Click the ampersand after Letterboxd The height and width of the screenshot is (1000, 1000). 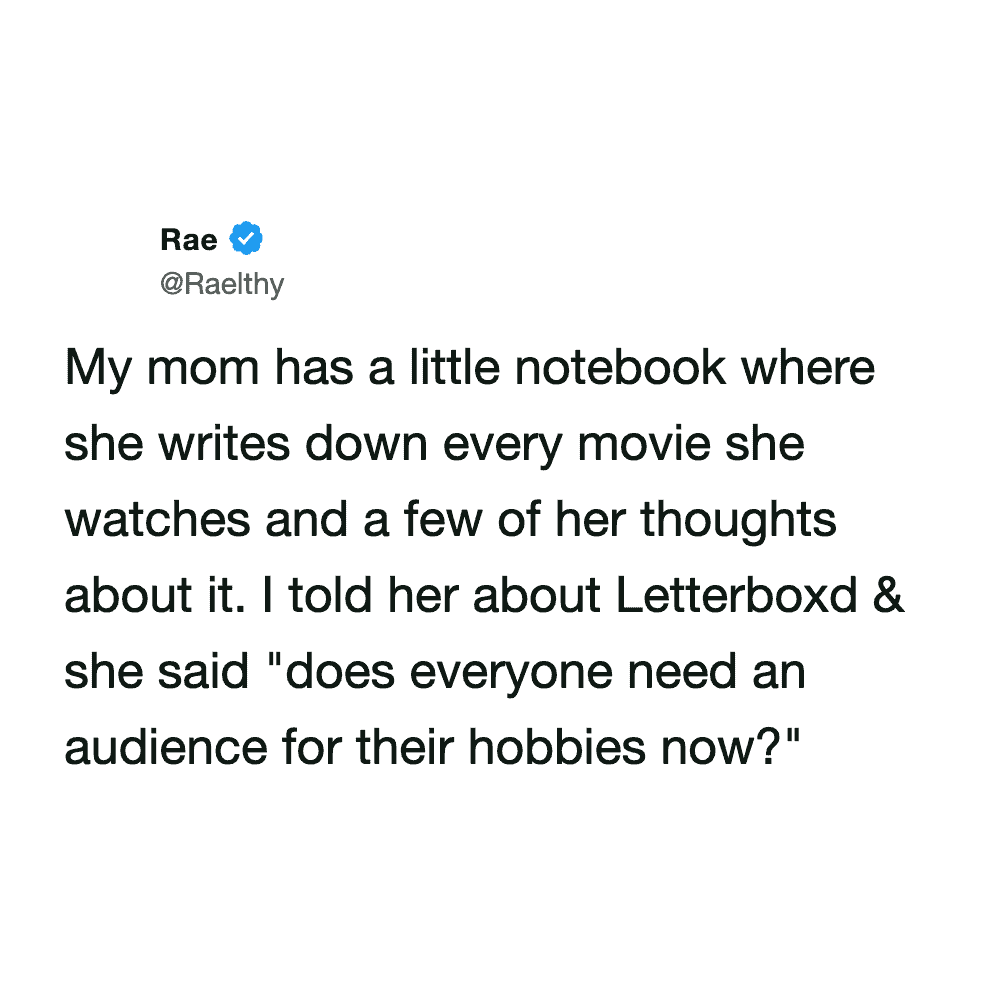point(888,596)
